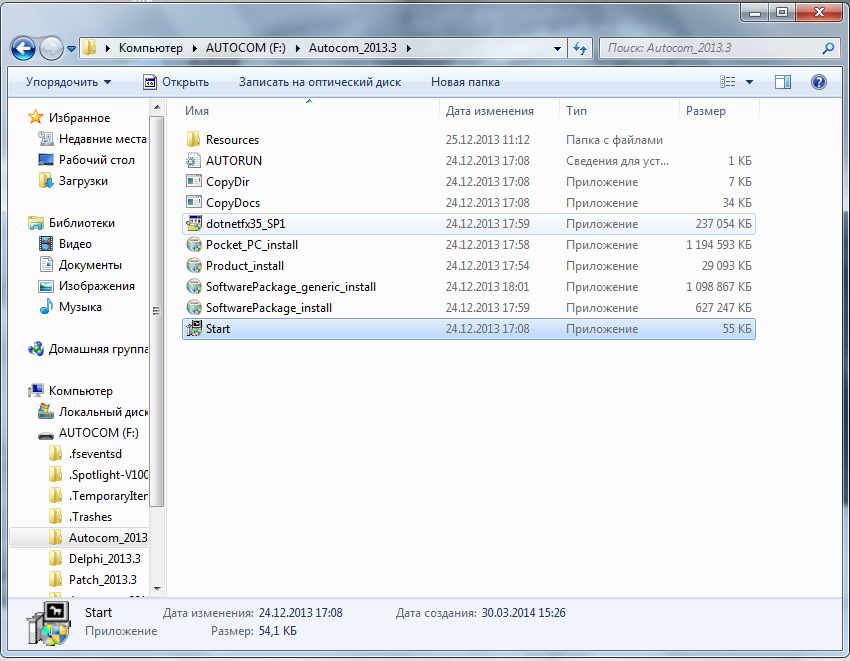Click the Pocket_PC_install disc icon
This screenshot has width=850, height=661.
tap(194, 245)
